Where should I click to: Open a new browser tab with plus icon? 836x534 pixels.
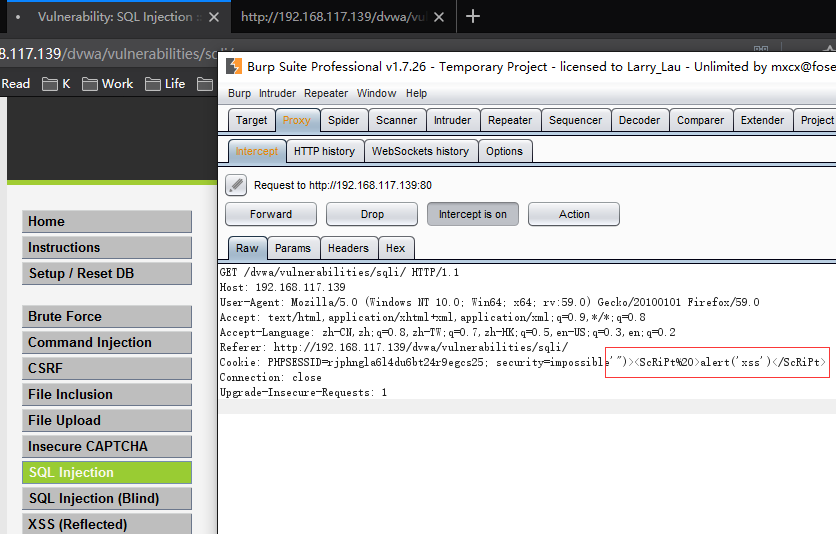tap(473, 17)
